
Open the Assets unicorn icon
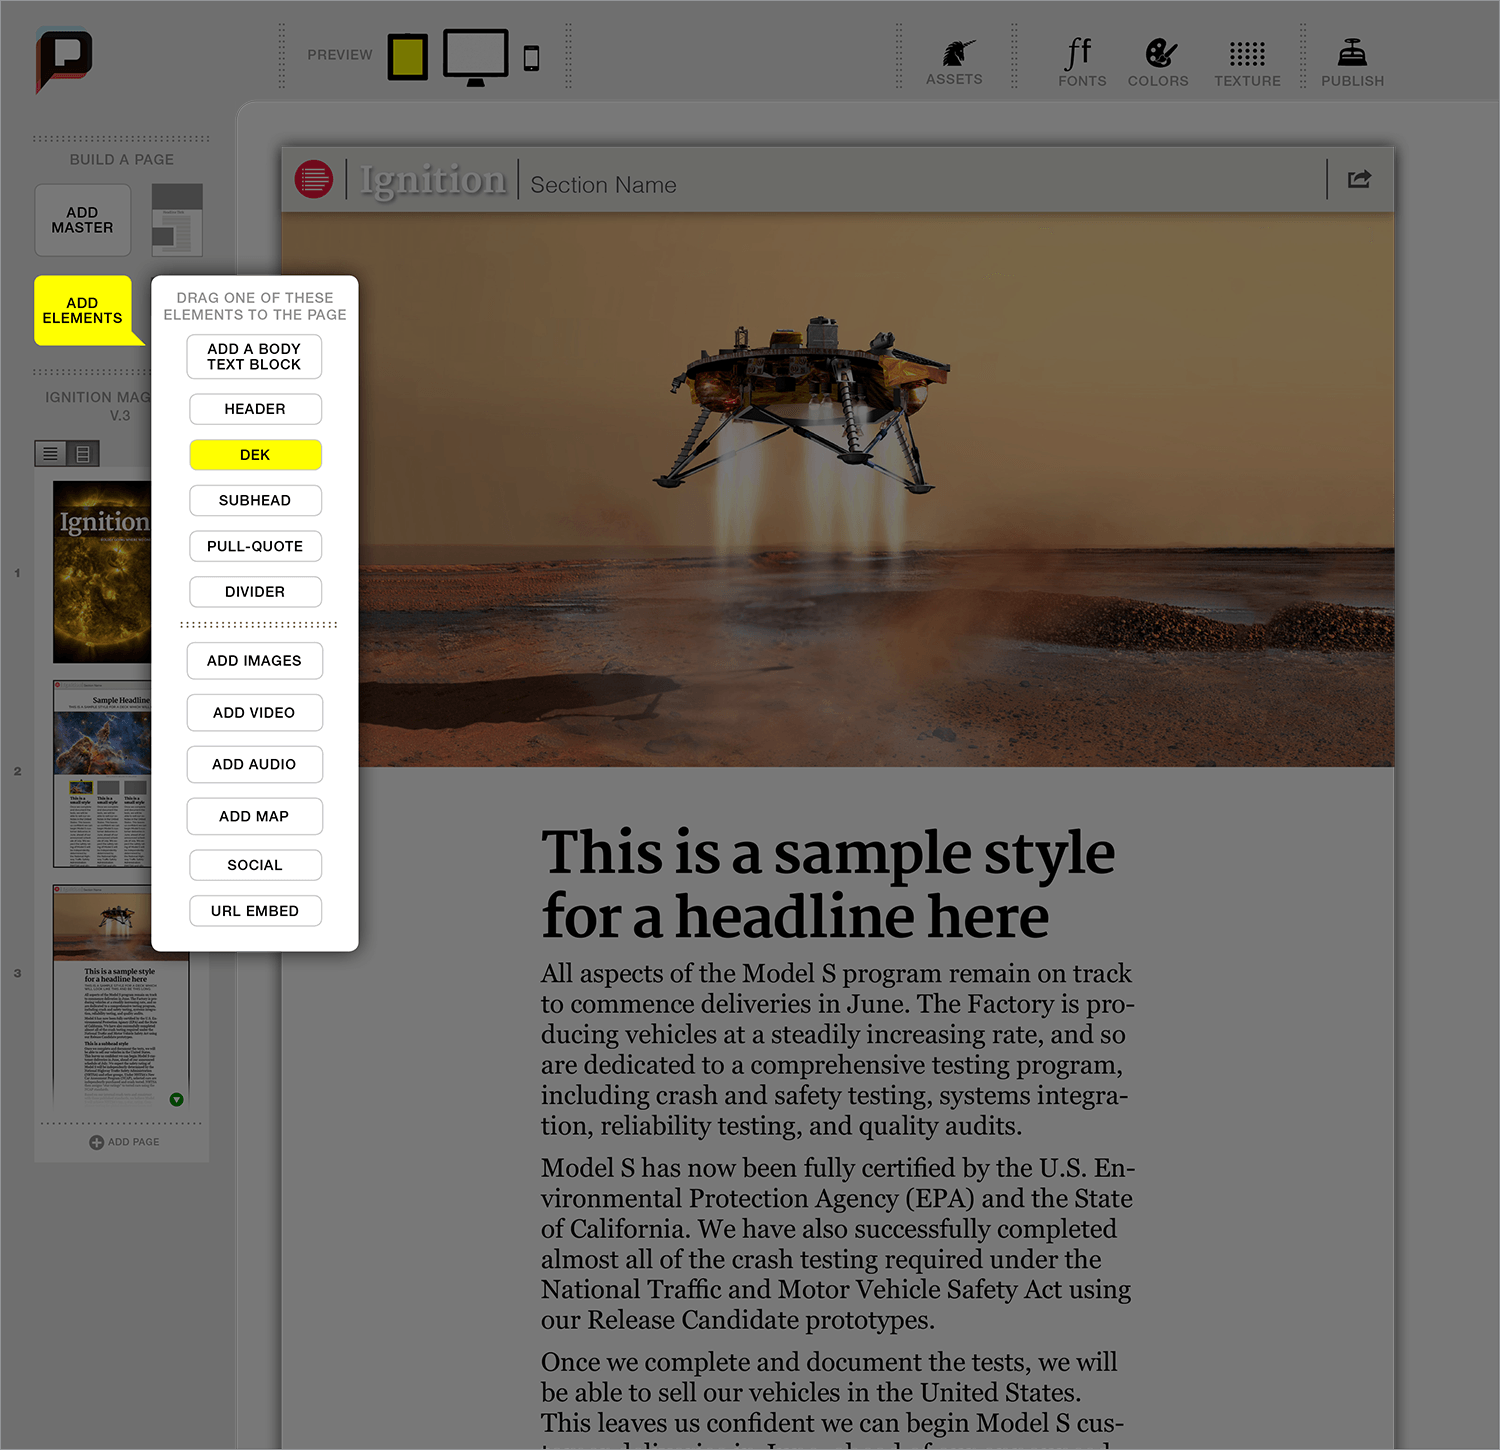(957, 53)
